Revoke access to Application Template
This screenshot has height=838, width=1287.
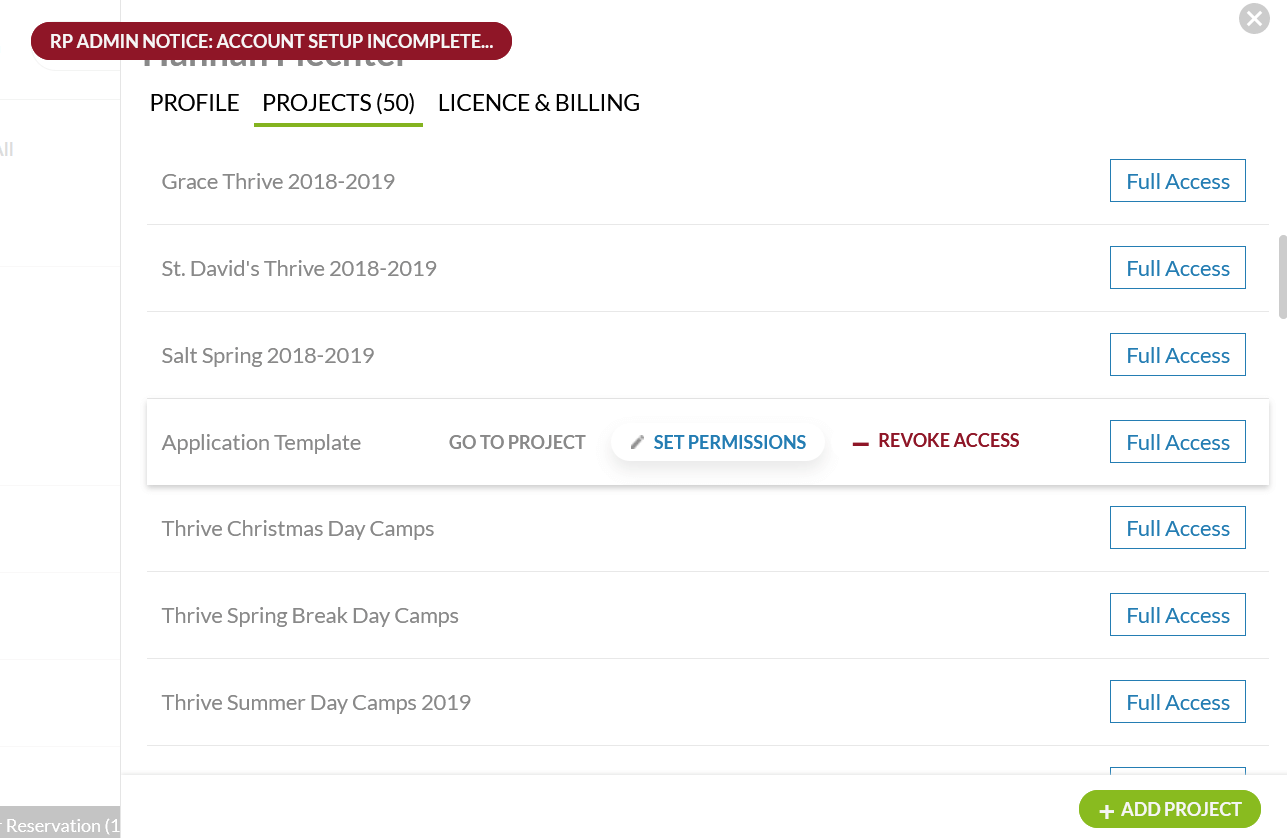click(x=947, y=441)
